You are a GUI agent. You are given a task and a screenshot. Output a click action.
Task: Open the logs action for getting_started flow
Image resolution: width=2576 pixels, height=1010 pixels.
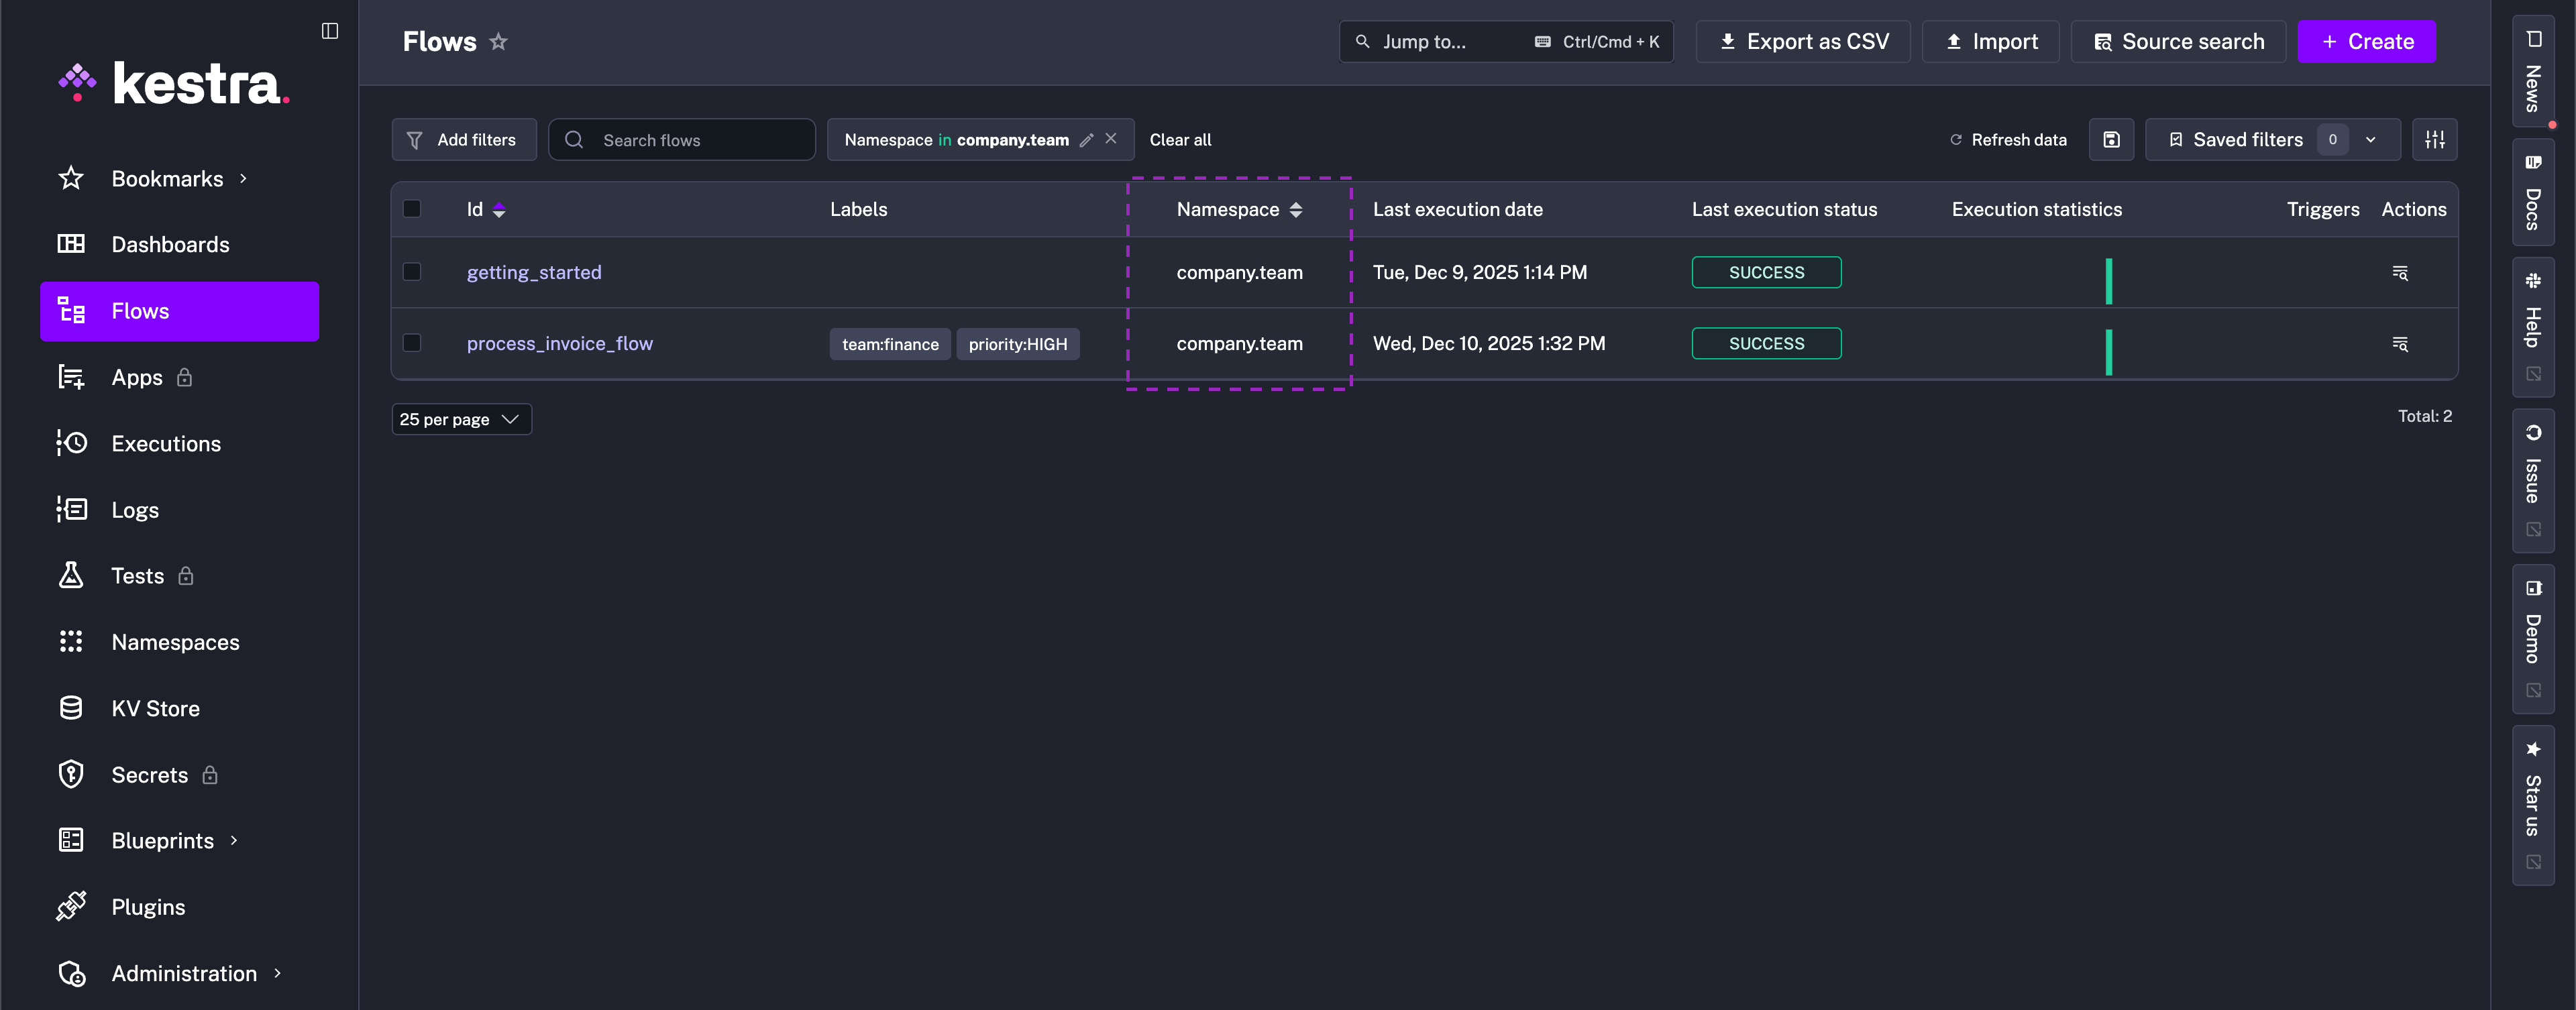pyautogui.click(x=2401, y=272)
